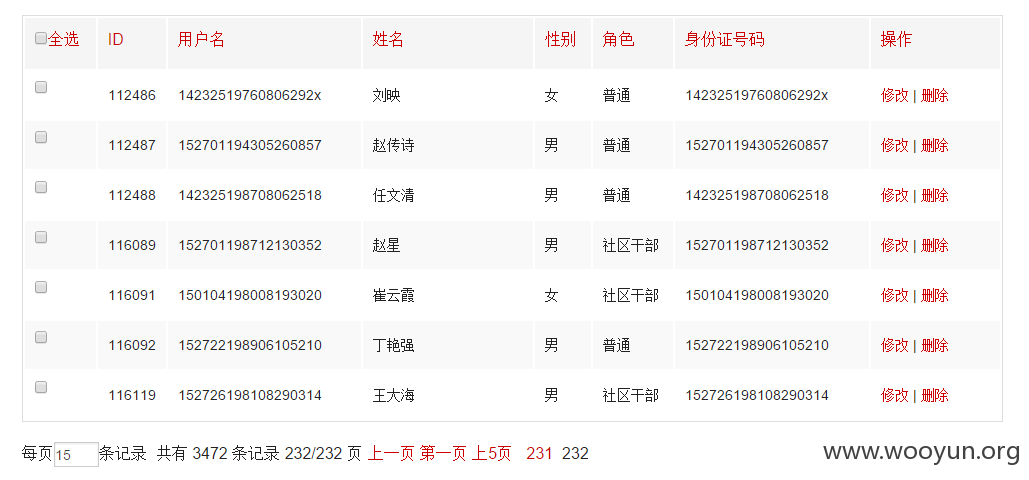Go to the previous page 上一页
This screenshot has width=1029, height=480.
[x=390, y=453]
